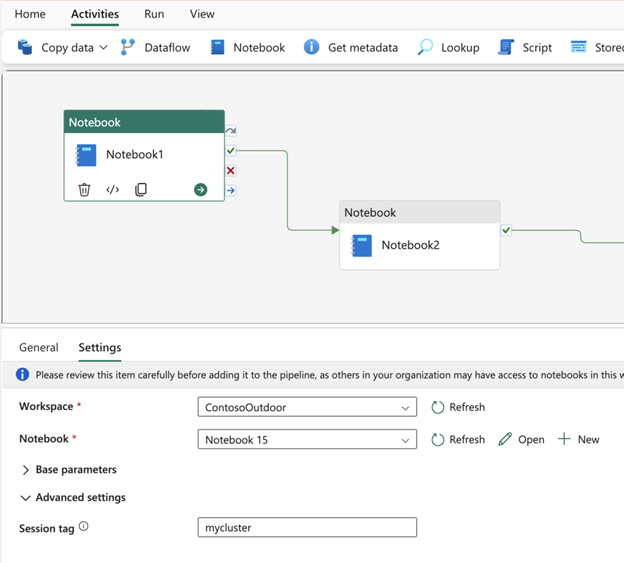Open the Run menu tab
Viewport: 624px width, 563px height.
click(154, 14)
